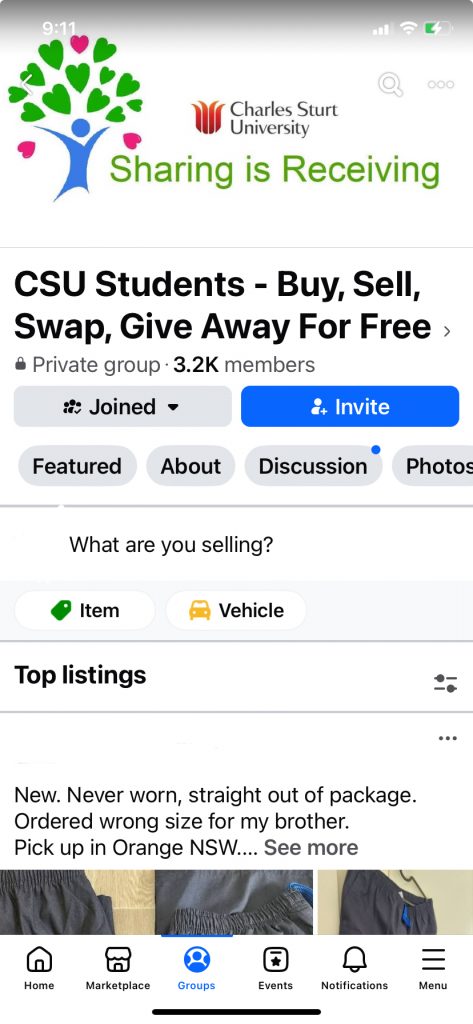
Task: Expand group title chevron for details
Action: pos(447,331)
